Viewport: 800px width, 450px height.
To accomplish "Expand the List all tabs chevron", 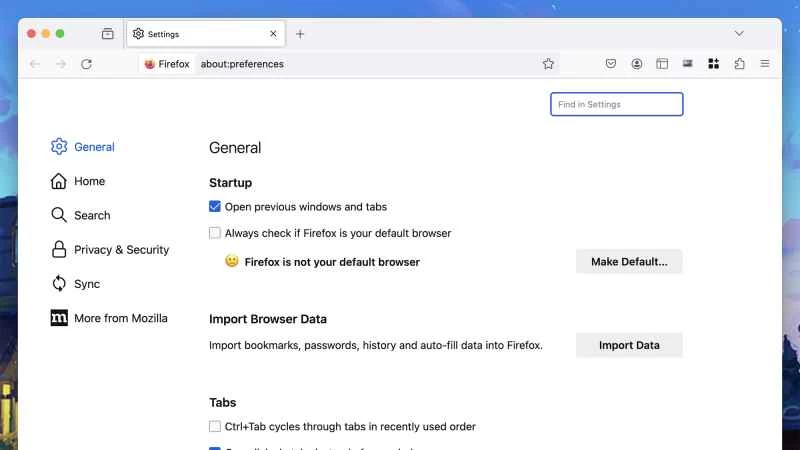I will pos(739,34).
